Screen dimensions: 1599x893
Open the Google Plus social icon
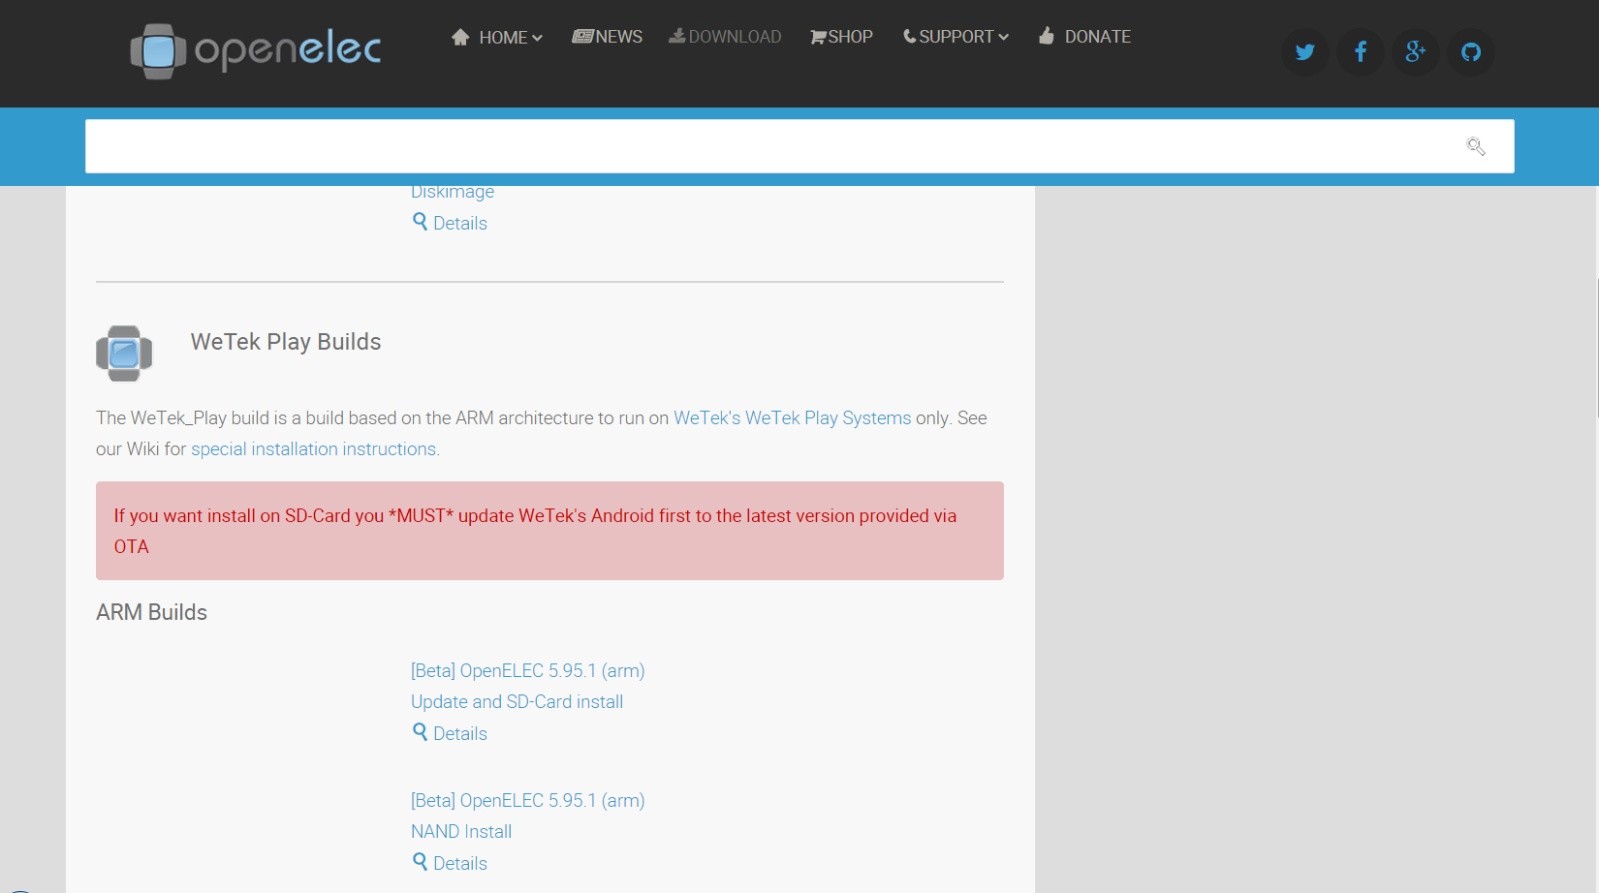coord(1415,52)
